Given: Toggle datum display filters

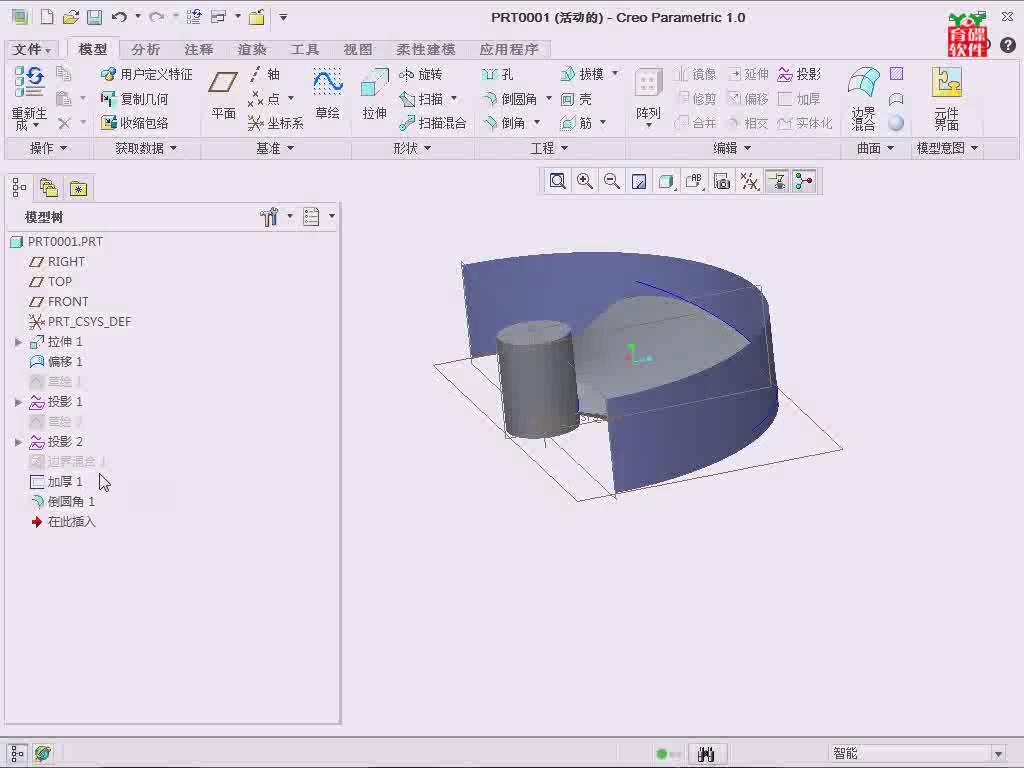Looking at the screenshot, I should tap(749, 181).
